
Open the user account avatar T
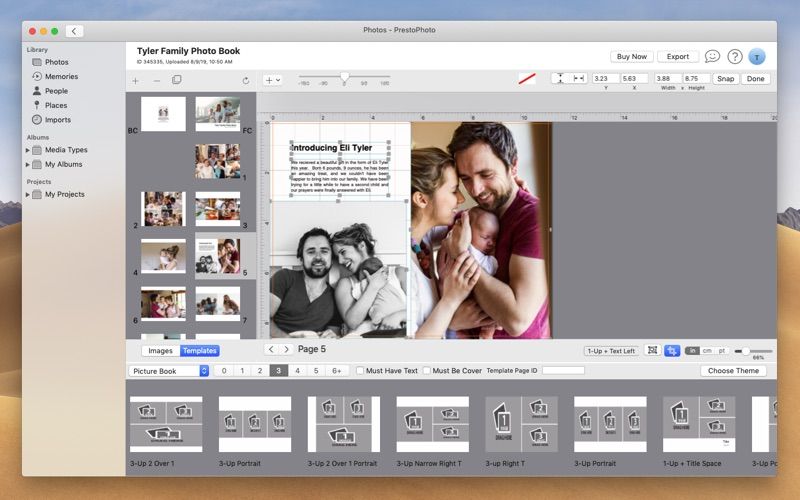(757, 57)
